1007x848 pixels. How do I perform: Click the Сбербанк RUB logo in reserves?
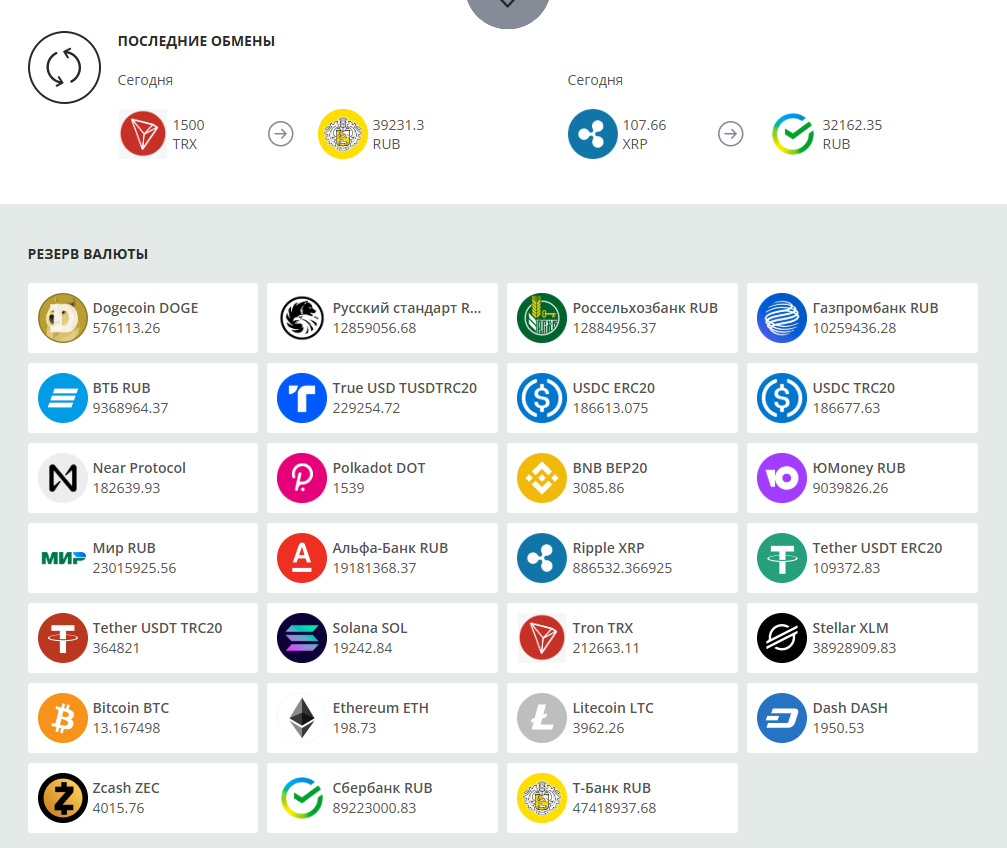302,798
